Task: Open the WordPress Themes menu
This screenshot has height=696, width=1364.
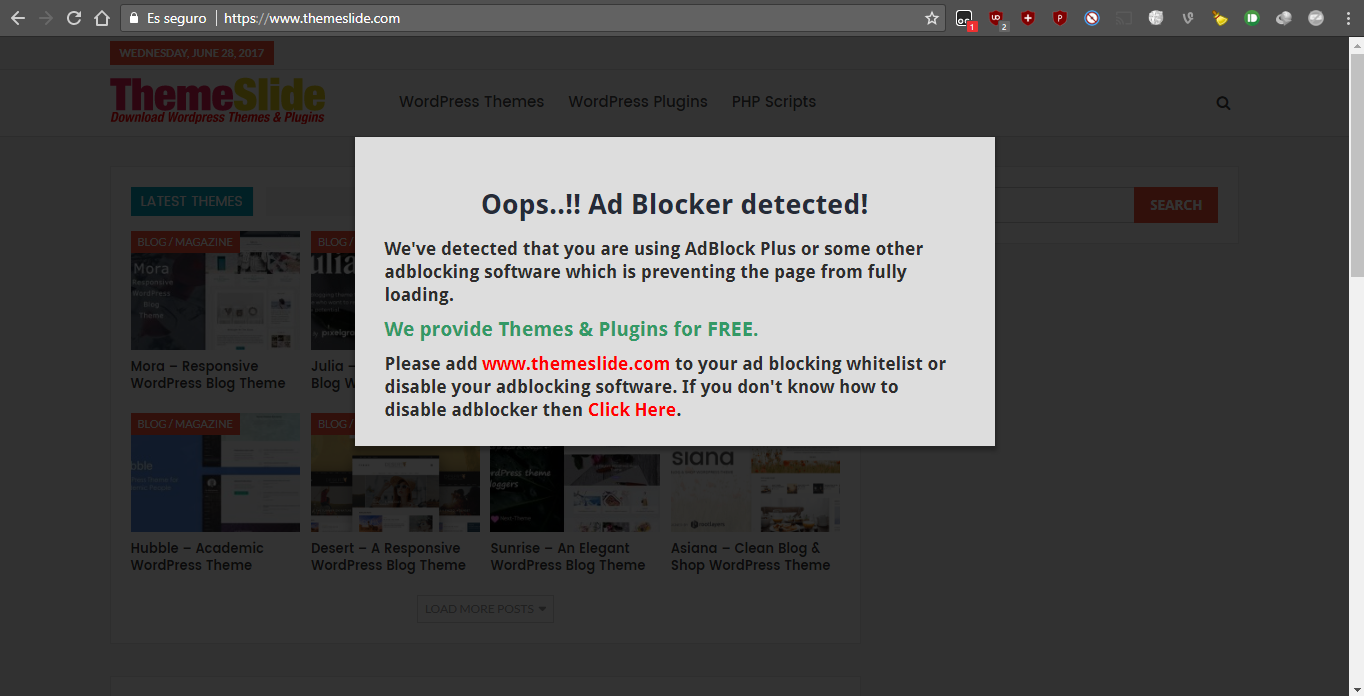Action: point(472,102)
